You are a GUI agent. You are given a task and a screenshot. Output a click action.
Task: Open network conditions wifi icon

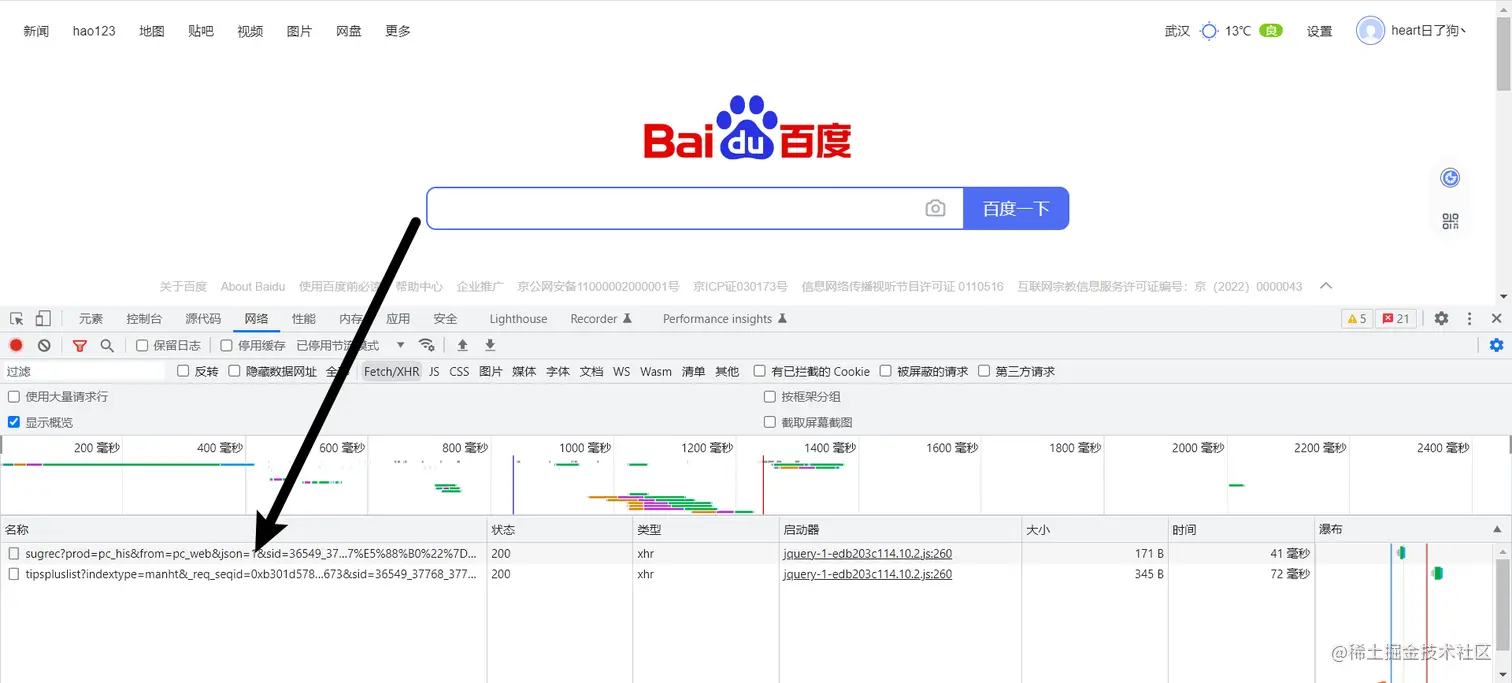pyautogui.click(x=427, y=345)
